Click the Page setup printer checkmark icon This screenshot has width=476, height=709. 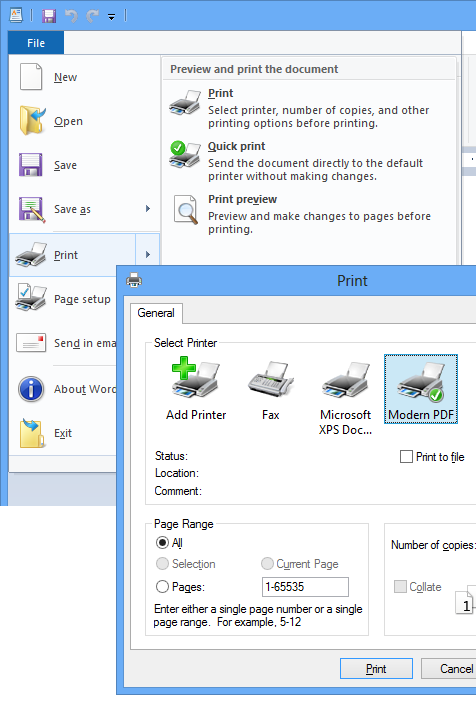pyautogui.click(x=31, y=298)
